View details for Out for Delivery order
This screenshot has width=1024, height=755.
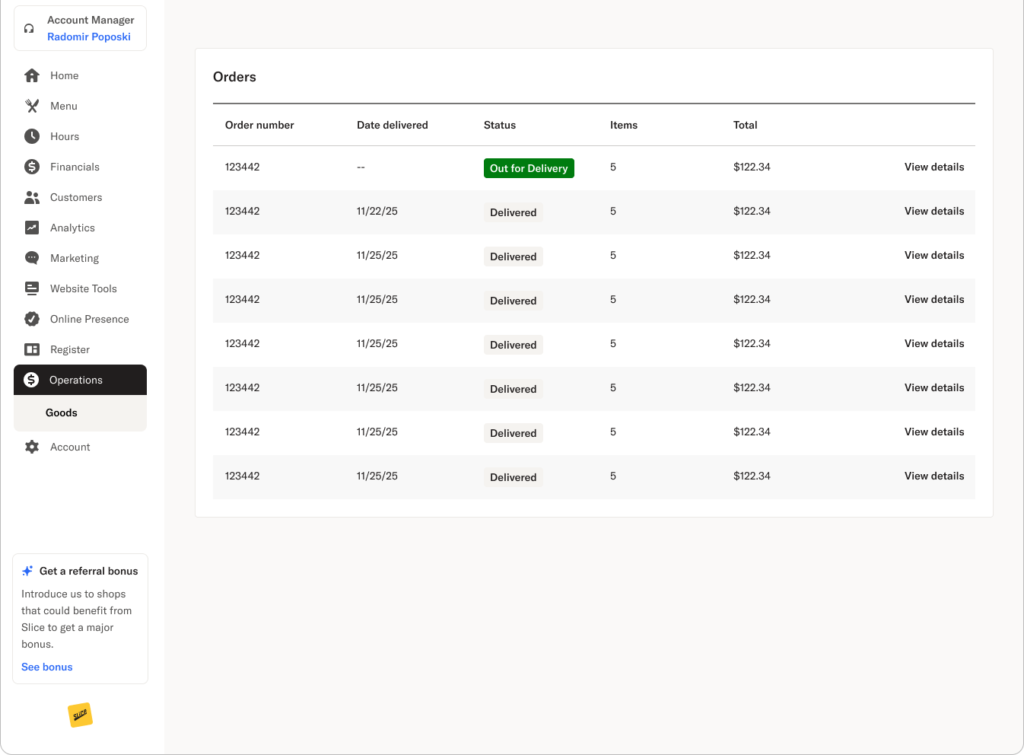point(934,167)
